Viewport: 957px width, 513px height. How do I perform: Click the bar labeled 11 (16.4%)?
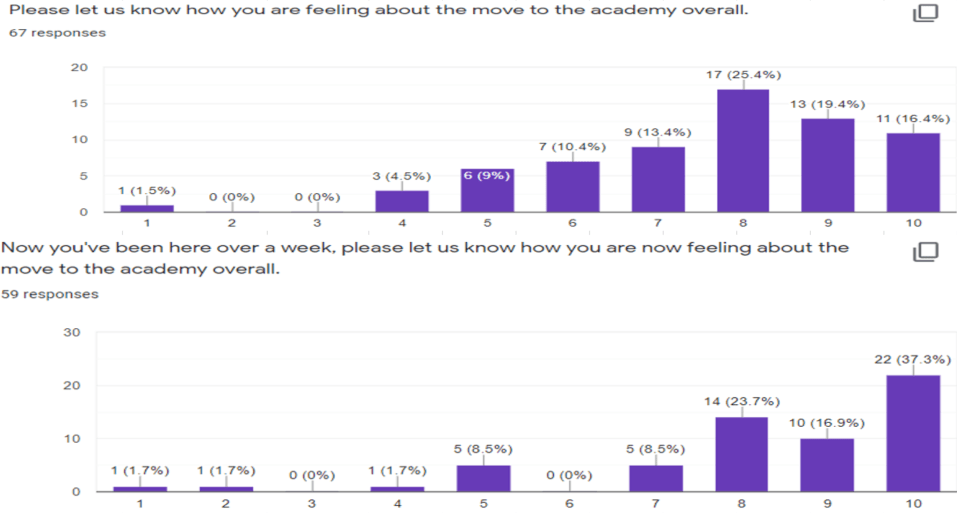point(913,171)
